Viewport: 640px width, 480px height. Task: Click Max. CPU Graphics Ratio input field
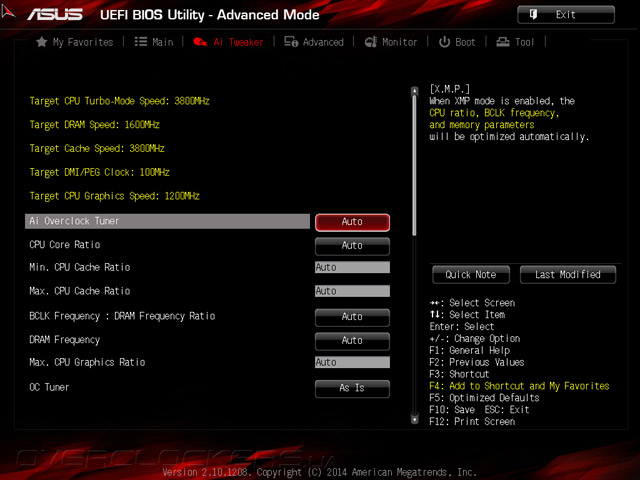click(352, 362)
